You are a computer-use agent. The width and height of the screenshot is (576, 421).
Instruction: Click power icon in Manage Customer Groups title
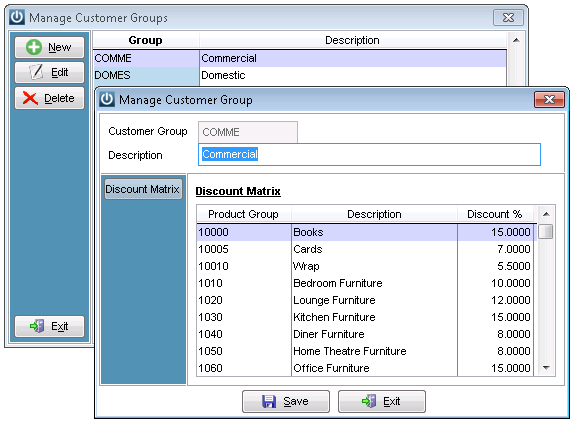[17, 17]
